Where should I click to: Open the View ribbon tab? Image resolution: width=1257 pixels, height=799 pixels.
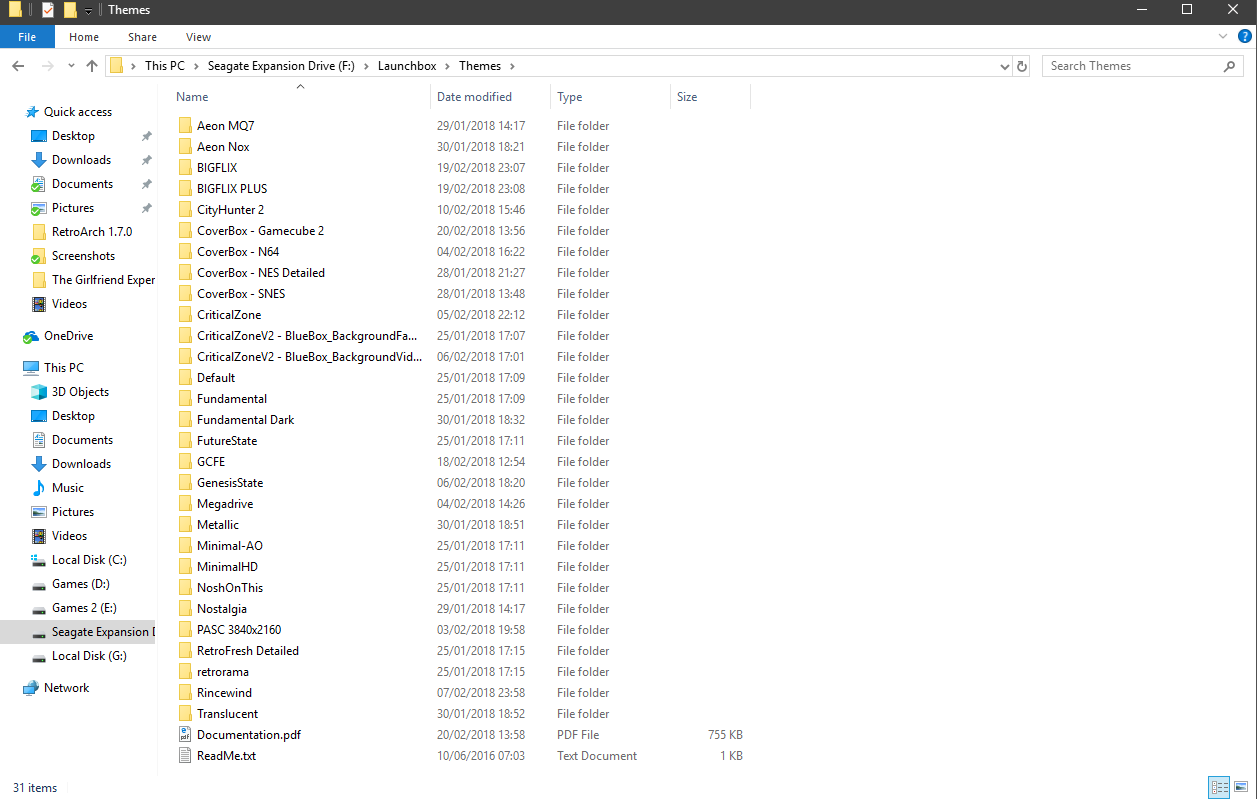pyautogui.click(x=198, y=37)
